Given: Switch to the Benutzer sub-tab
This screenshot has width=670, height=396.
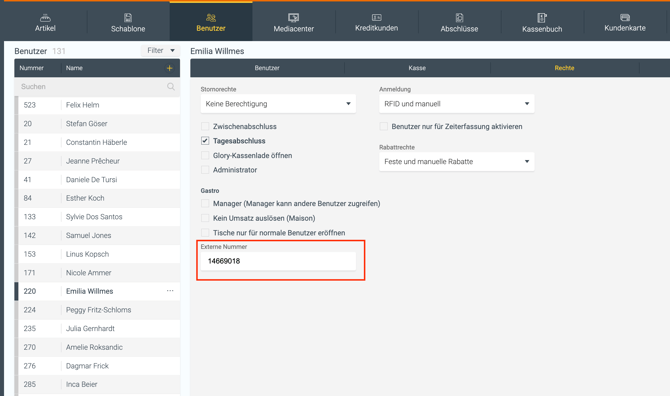Looking at the screenshot, I should click(267, 68).
